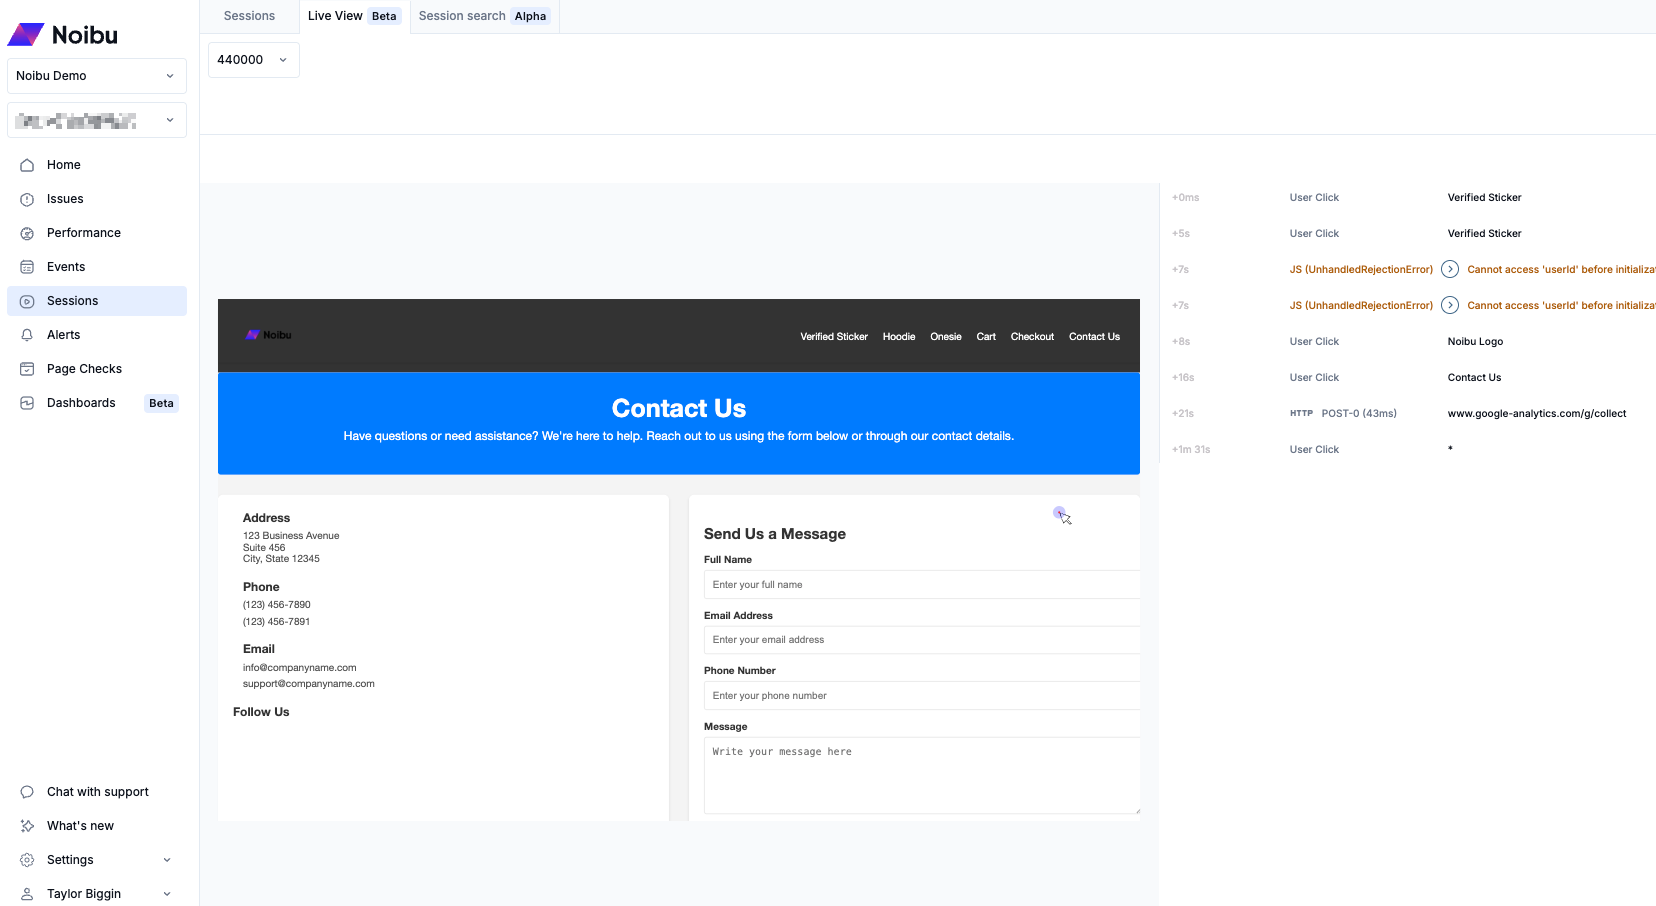Open the Events section

[65, 266]
